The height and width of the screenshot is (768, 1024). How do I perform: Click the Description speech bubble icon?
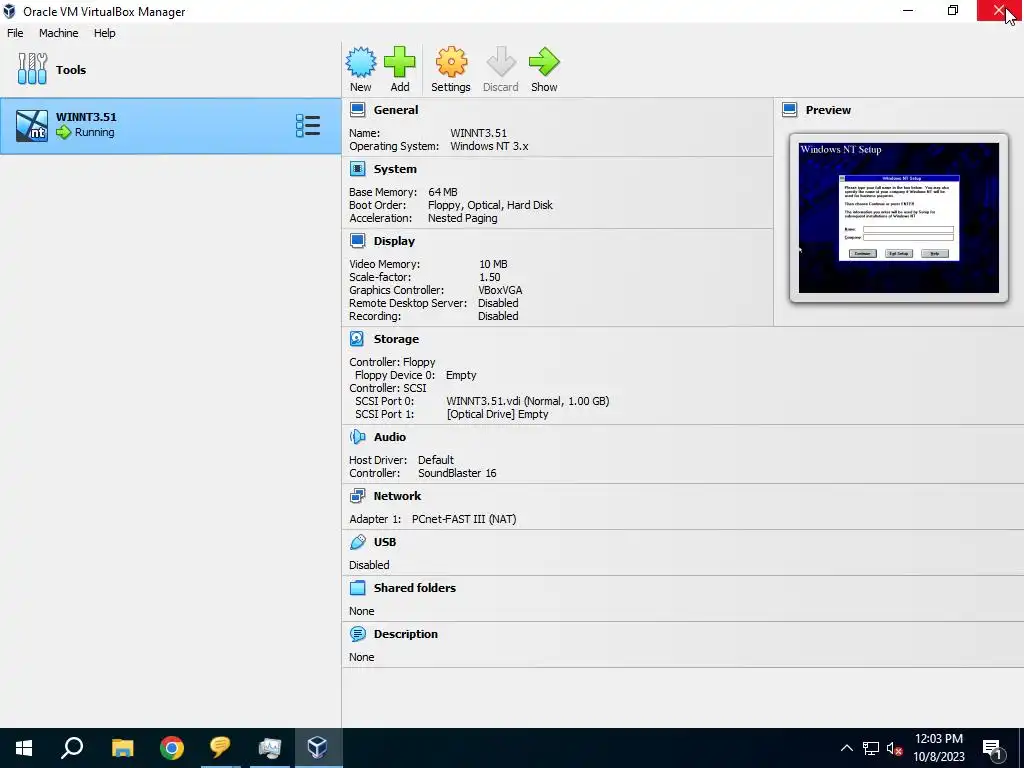358,634
